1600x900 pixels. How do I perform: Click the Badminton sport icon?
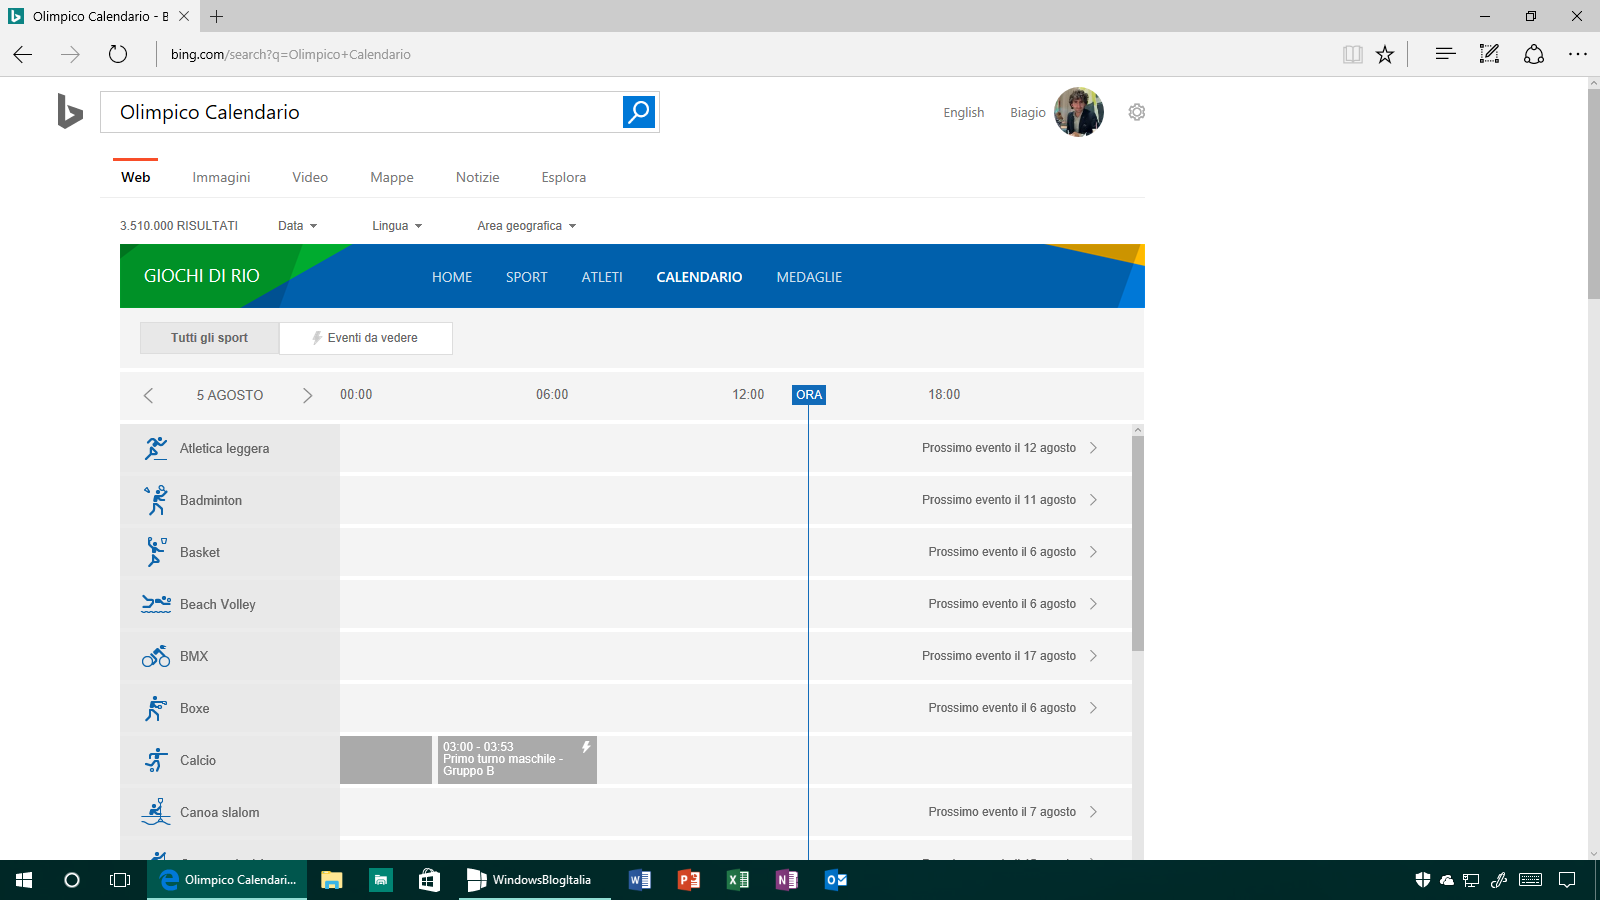(x=156, y=500)
